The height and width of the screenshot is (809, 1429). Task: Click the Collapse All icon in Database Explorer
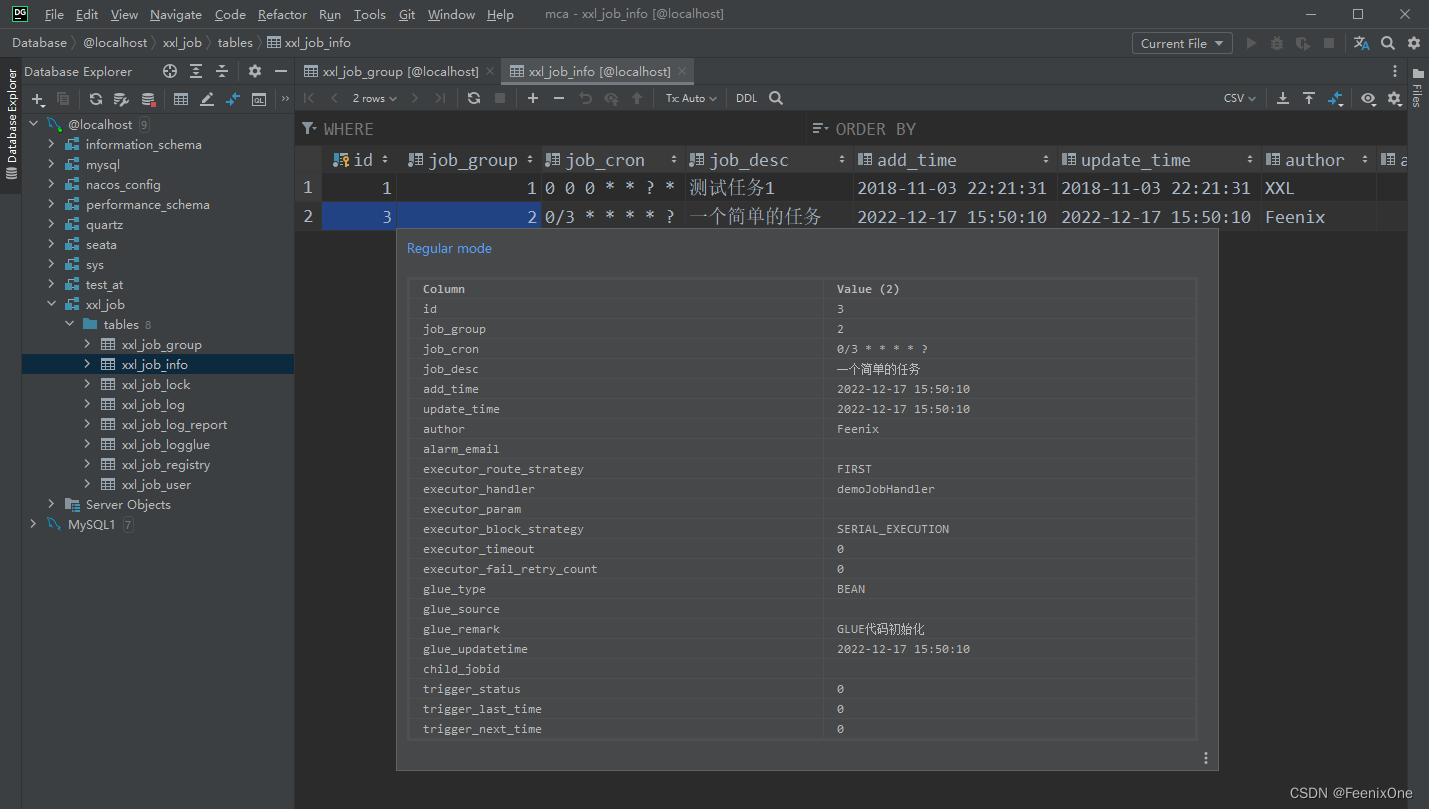[x=222, y=71]
